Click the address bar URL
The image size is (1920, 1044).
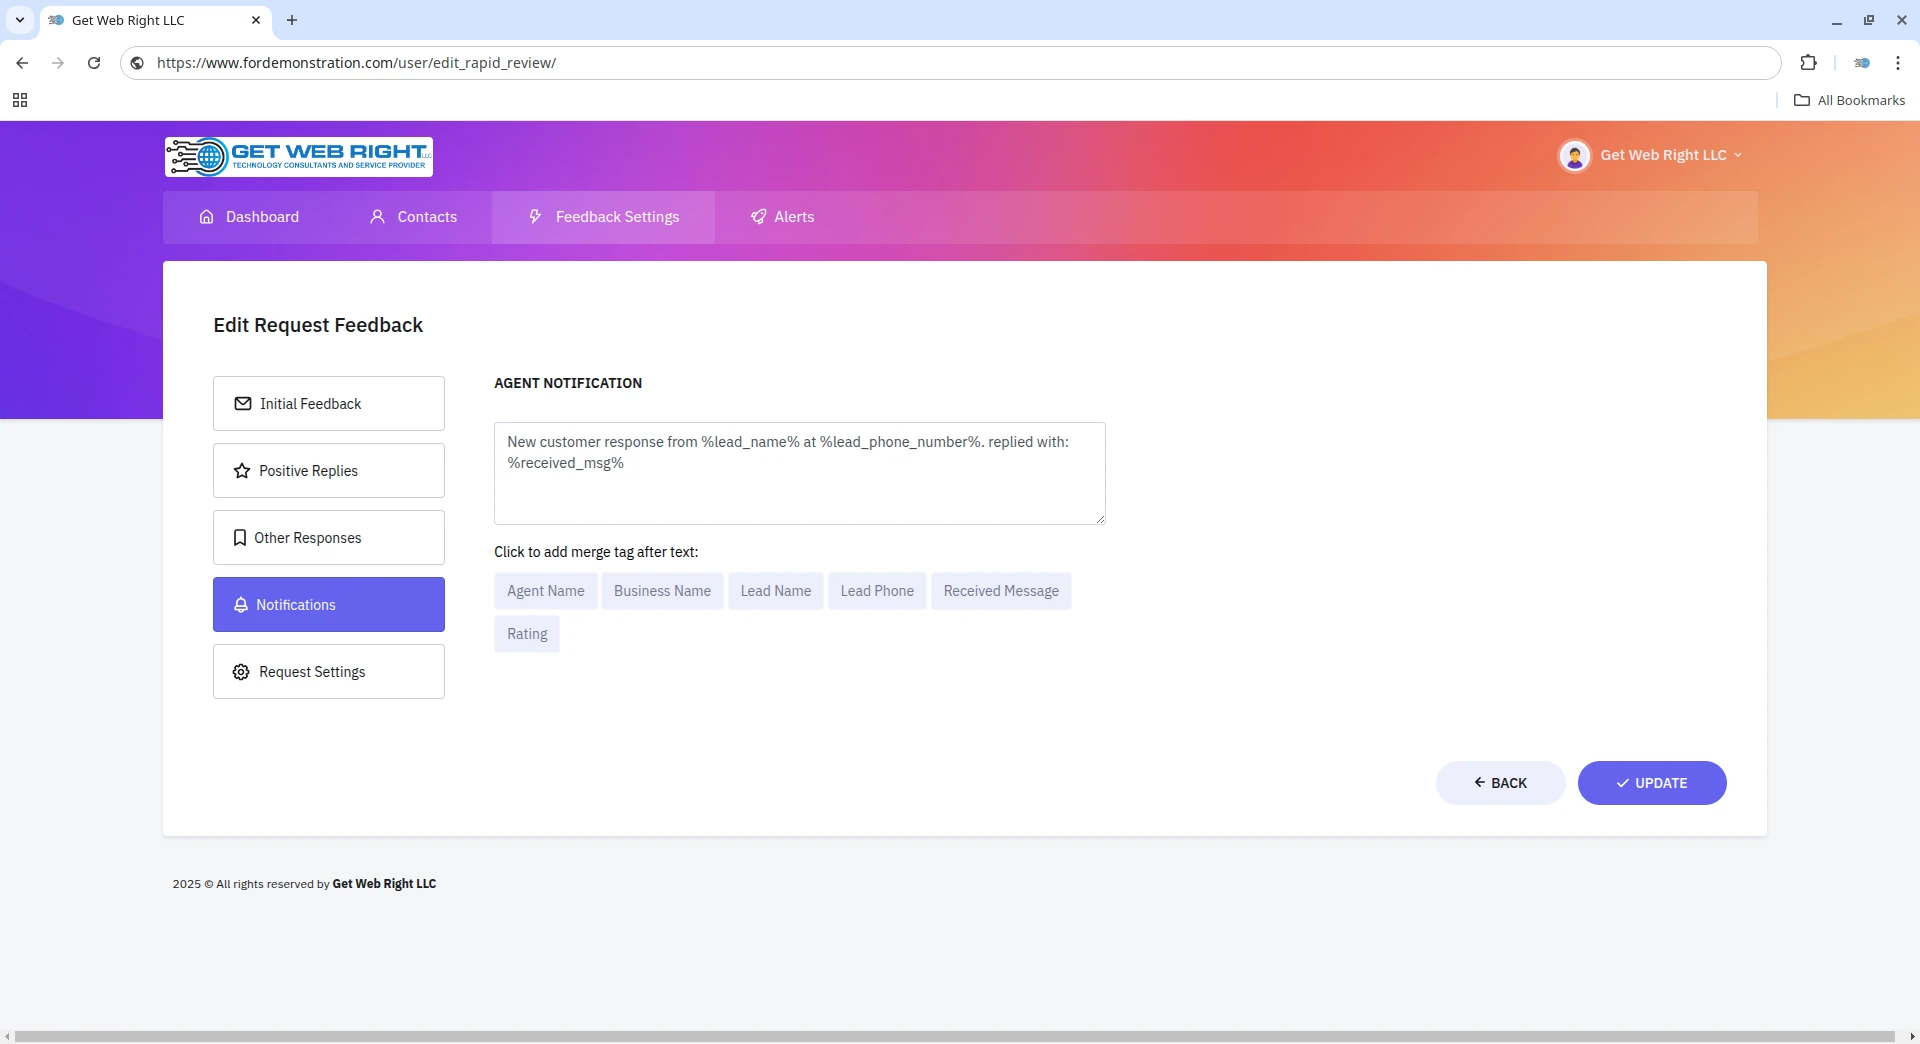356,63
